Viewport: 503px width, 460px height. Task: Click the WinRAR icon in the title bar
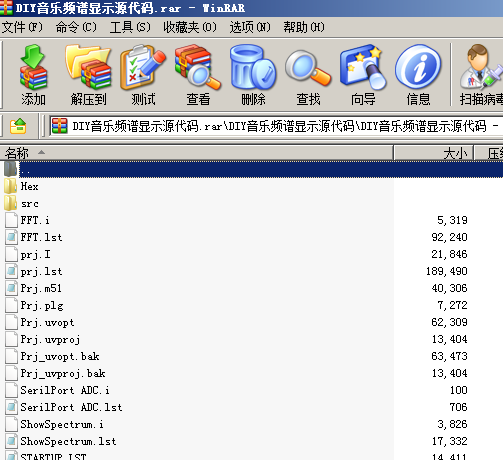6,7
